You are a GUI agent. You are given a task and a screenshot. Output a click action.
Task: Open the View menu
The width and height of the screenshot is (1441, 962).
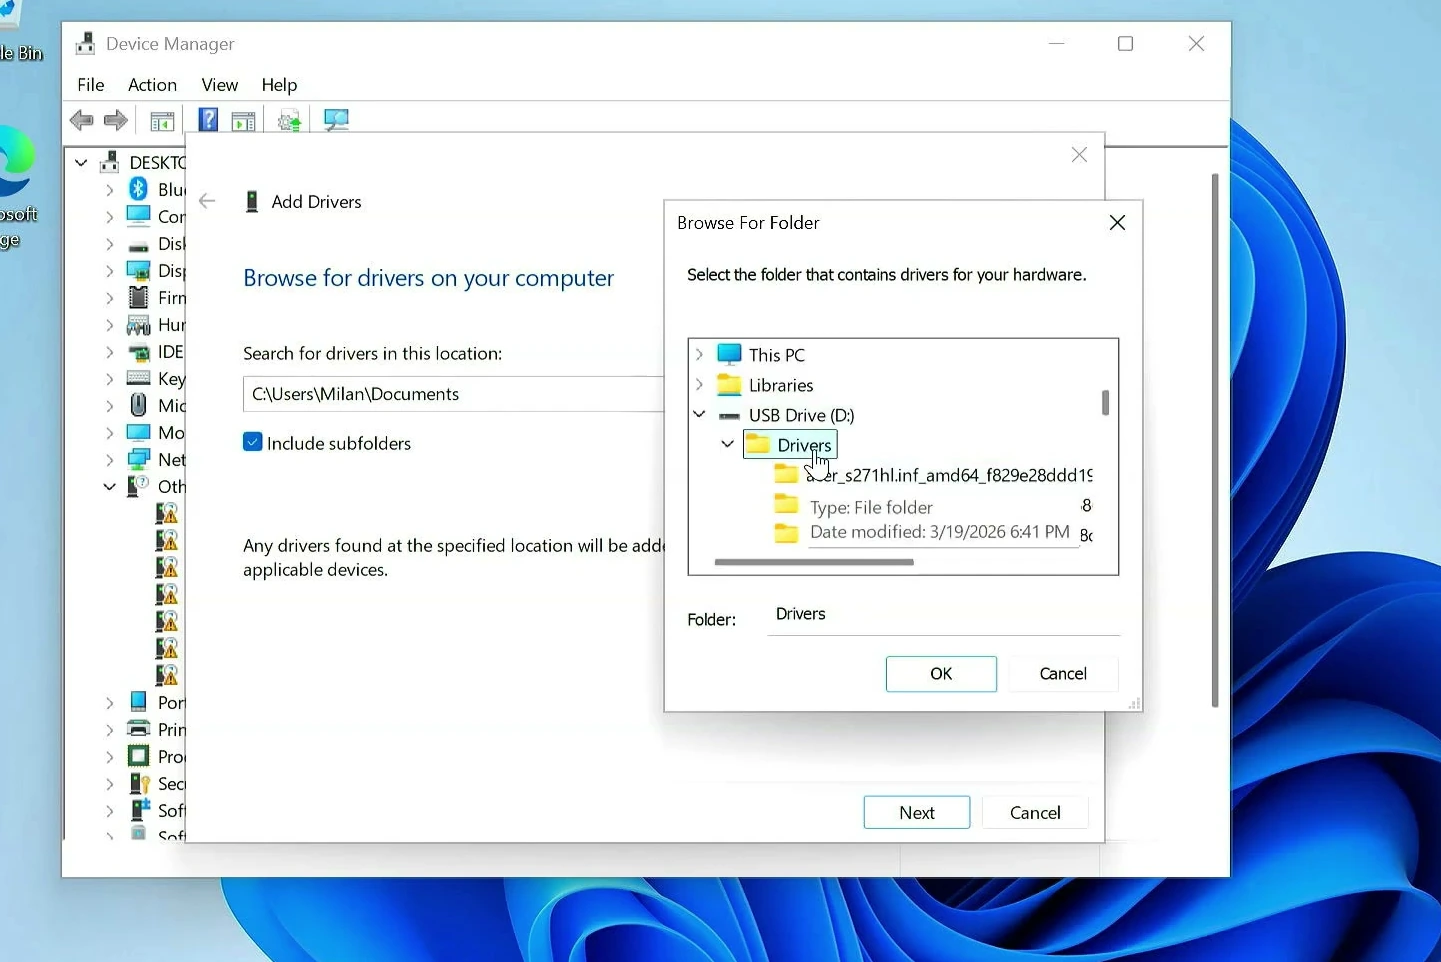[219, 85]
